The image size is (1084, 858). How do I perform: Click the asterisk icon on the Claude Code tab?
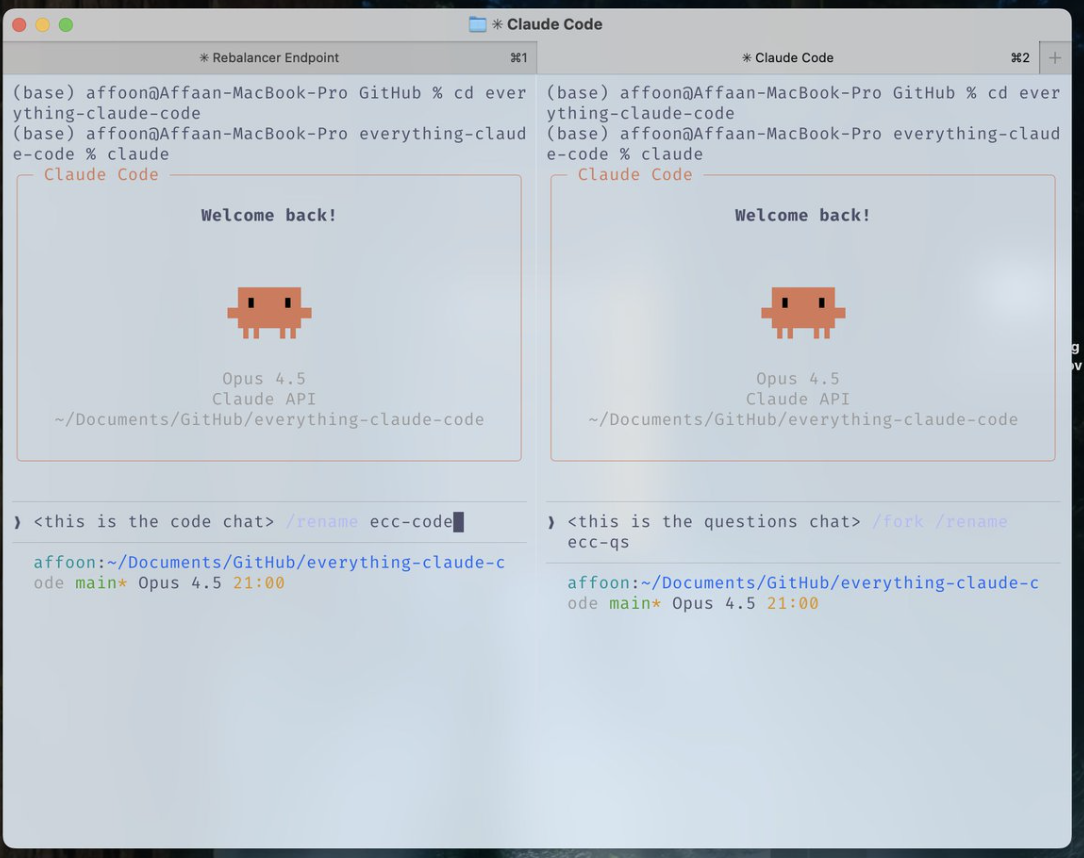(x=746, y=58)
